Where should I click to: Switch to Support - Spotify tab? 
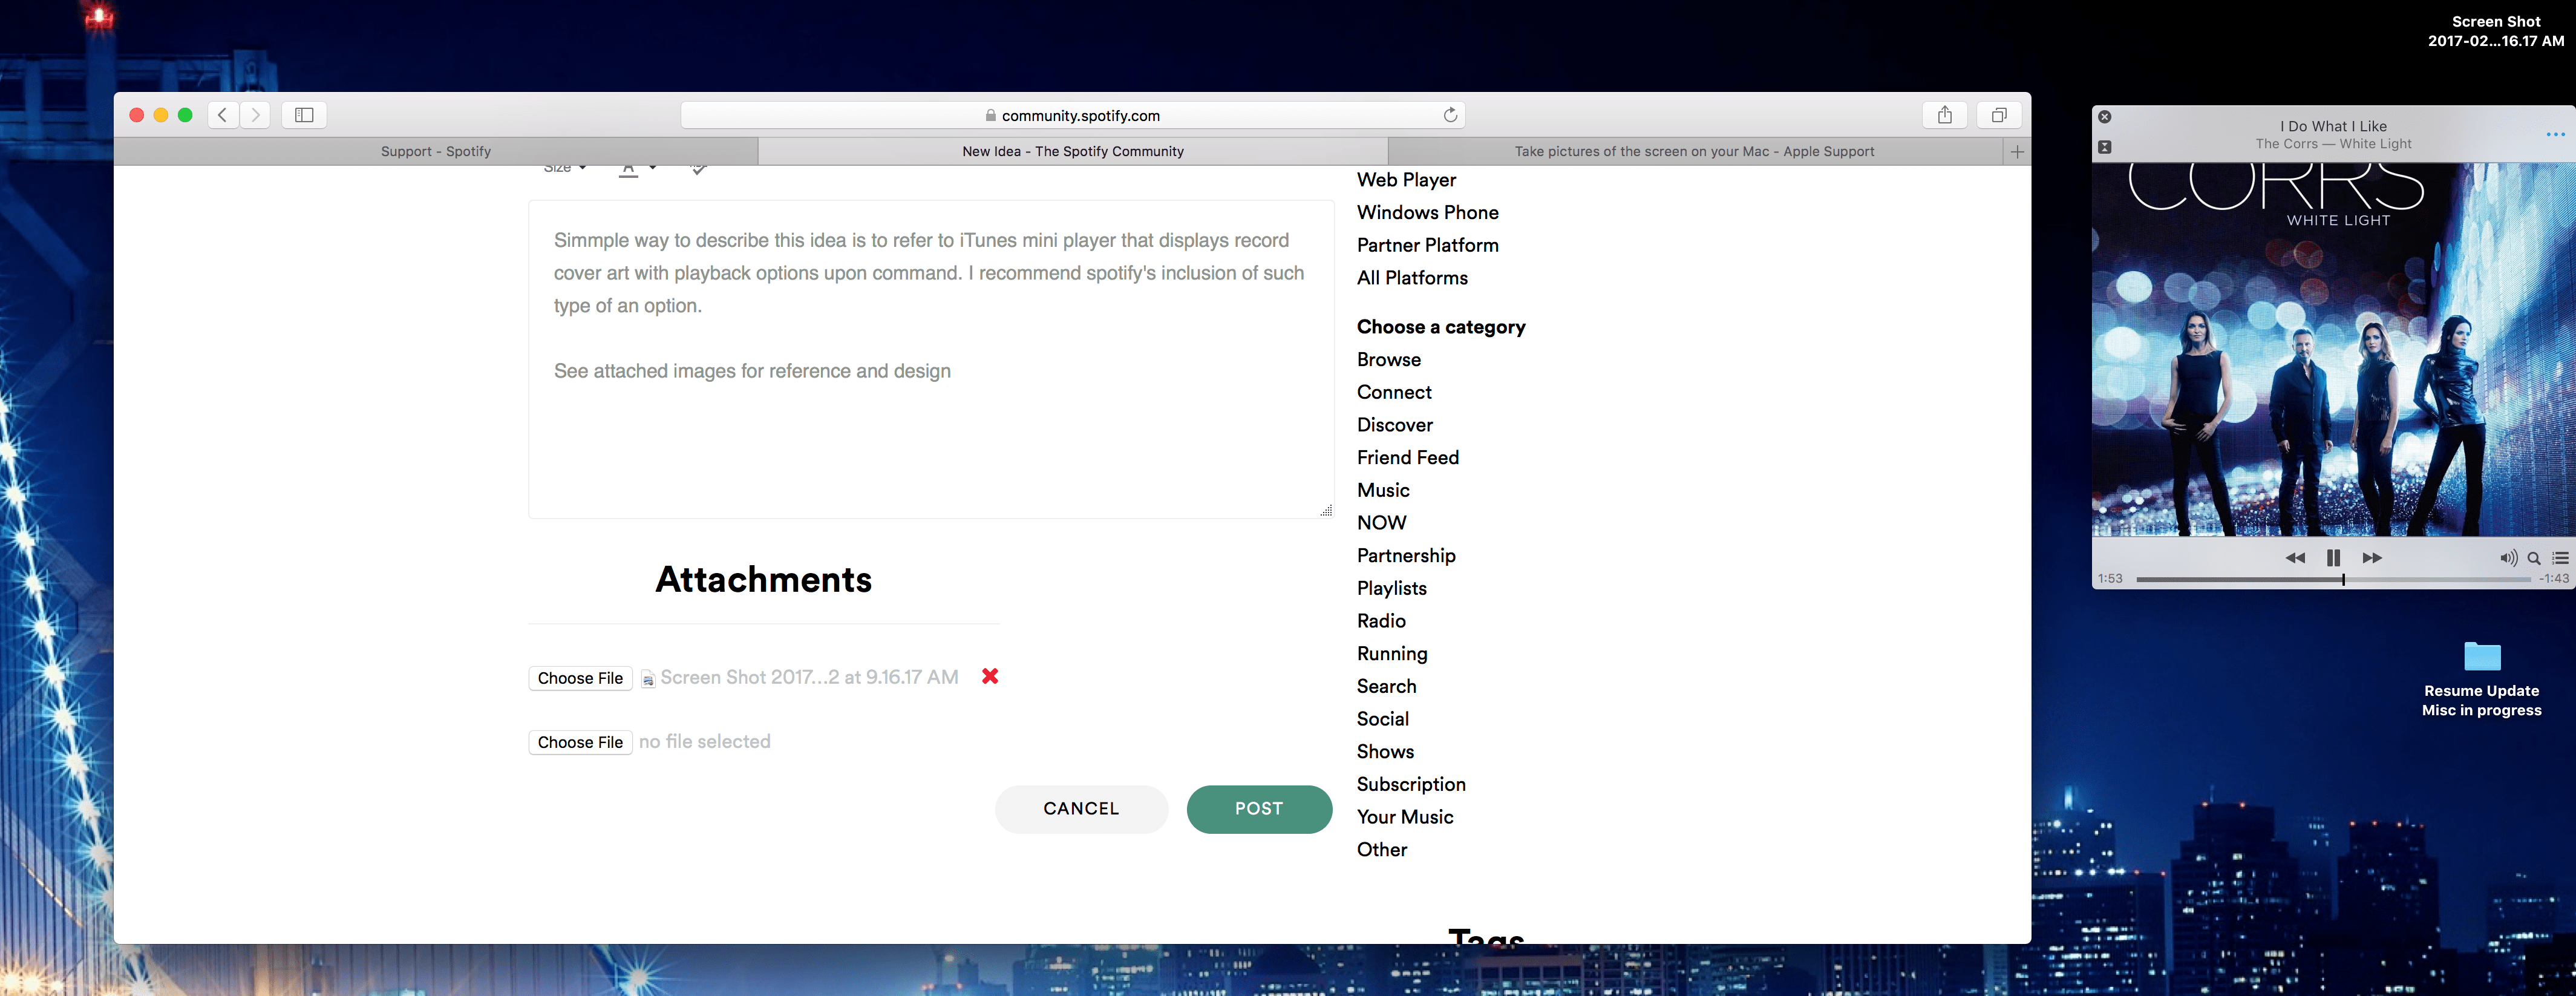pyautogui.click(x=436, y=152)
